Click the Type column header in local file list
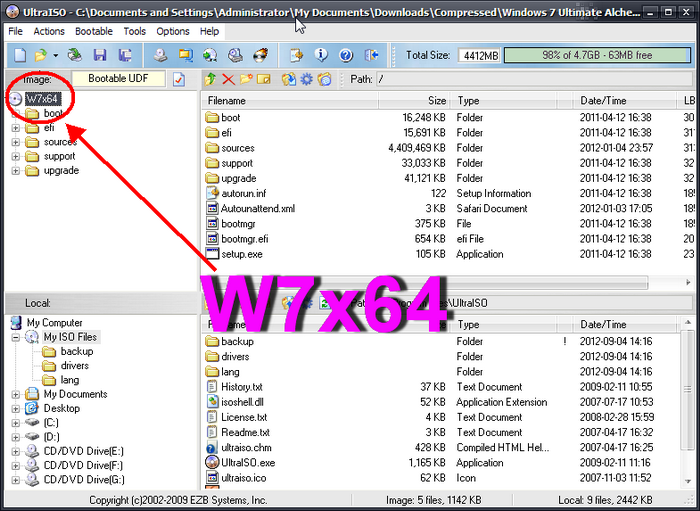The image size is (700, 511). [x=504, y=324]
